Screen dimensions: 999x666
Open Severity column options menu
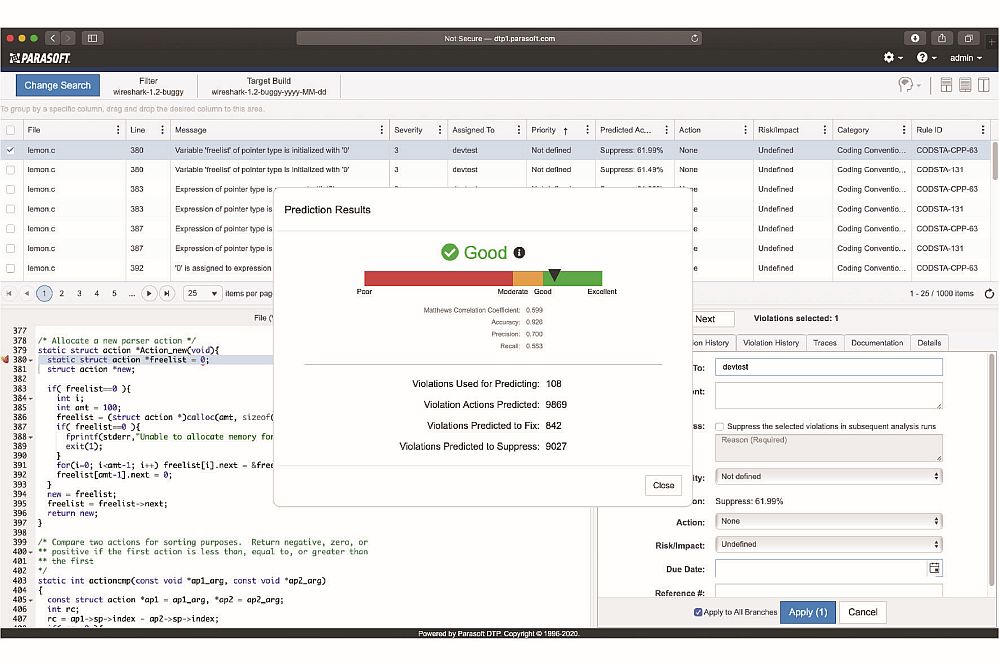click(x=440, y=130)
